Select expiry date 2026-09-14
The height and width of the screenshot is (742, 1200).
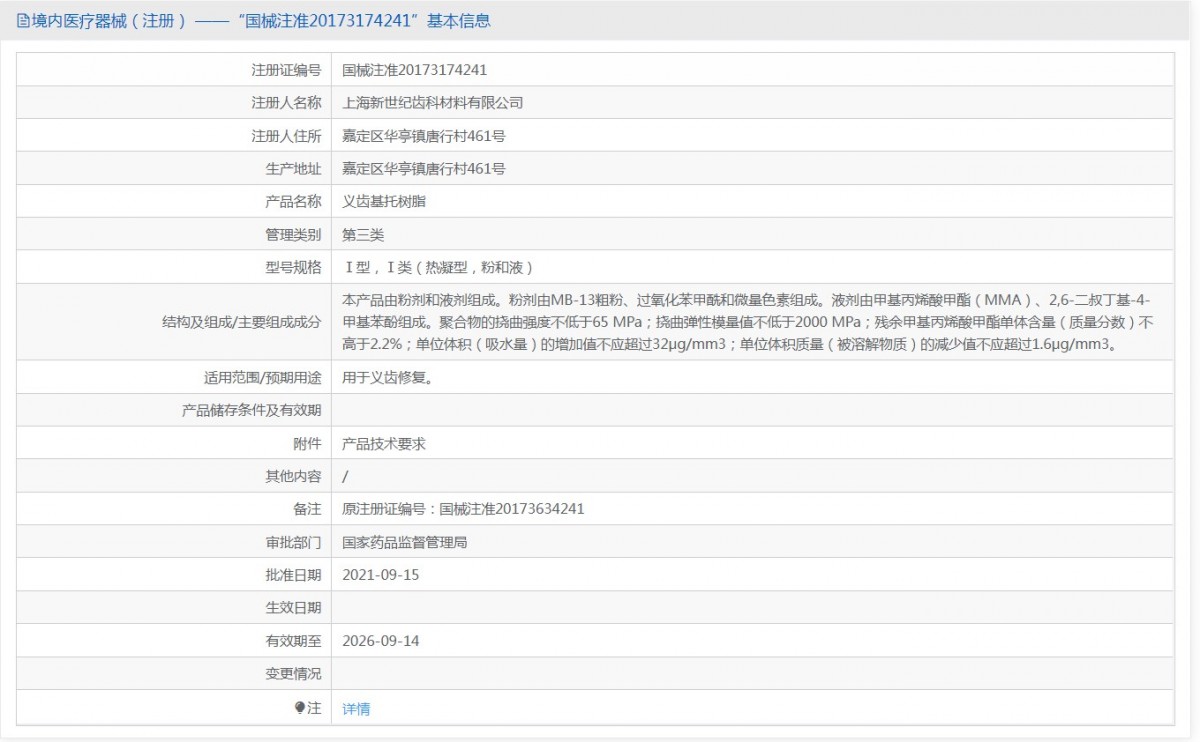coord(381,641)
